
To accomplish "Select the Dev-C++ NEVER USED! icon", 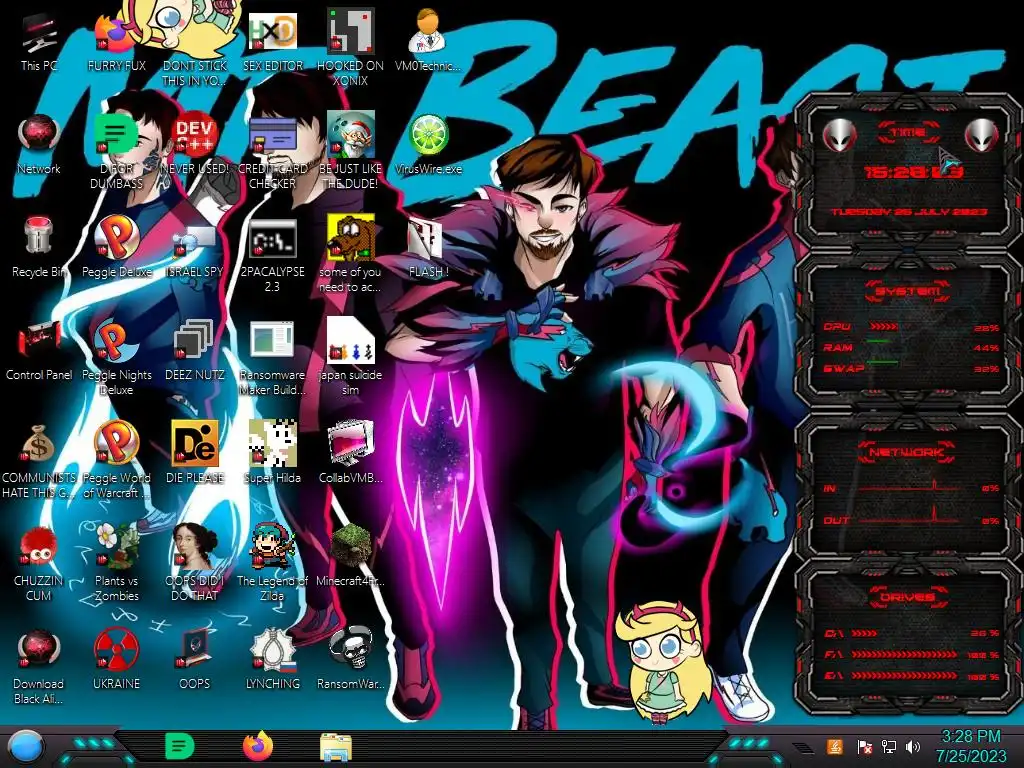I will coord(195,145).
